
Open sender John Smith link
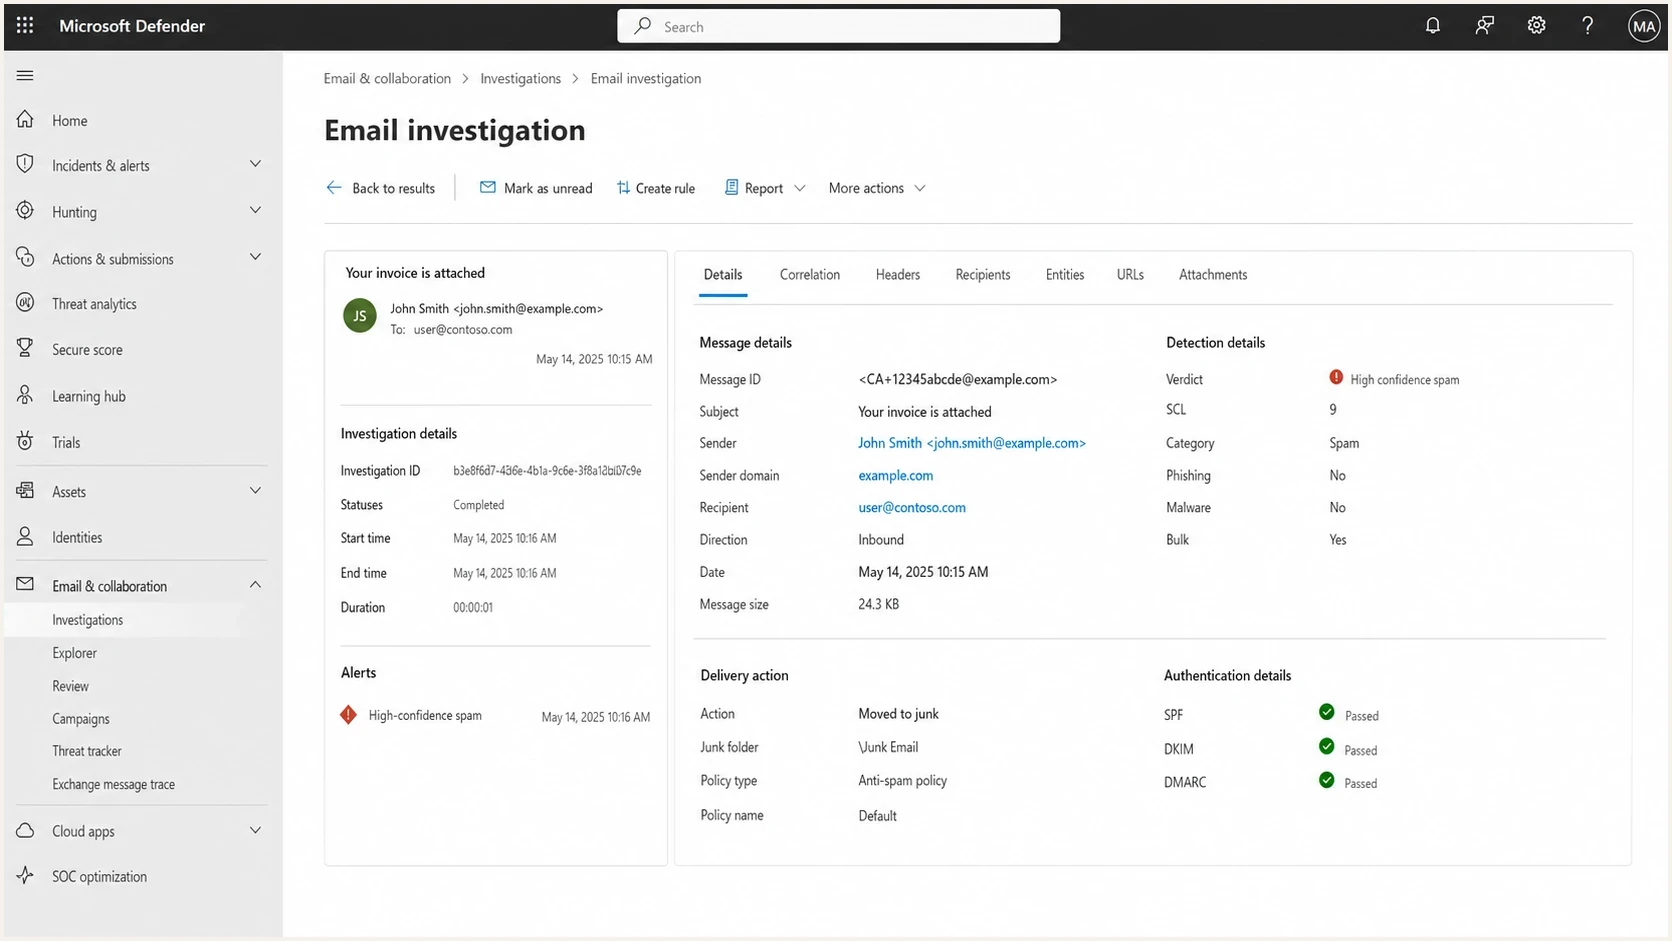[972, 443]
